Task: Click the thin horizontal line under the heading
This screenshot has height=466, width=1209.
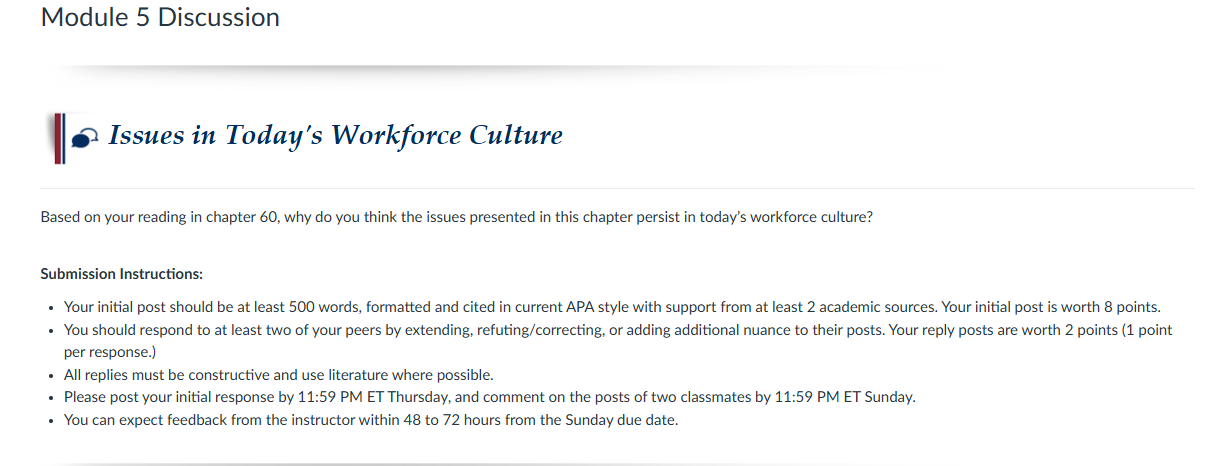Action: click(x=618, y=188)
